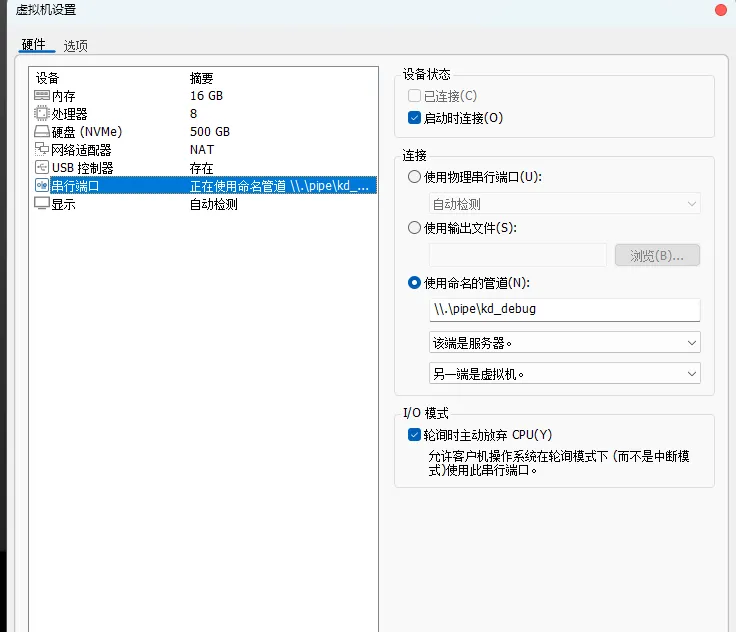The image size is (736, 632).
Task: Uncheck 启动时连接(O) checkbox
Action: point(414,118)
